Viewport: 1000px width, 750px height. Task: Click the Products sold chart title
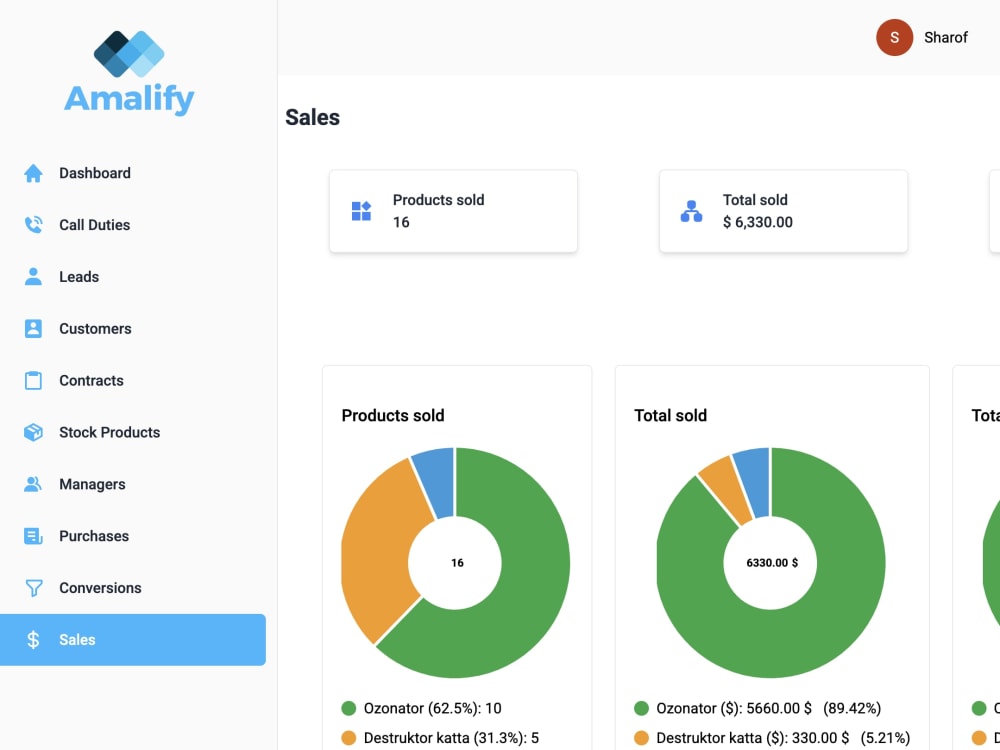pos(393,415)
